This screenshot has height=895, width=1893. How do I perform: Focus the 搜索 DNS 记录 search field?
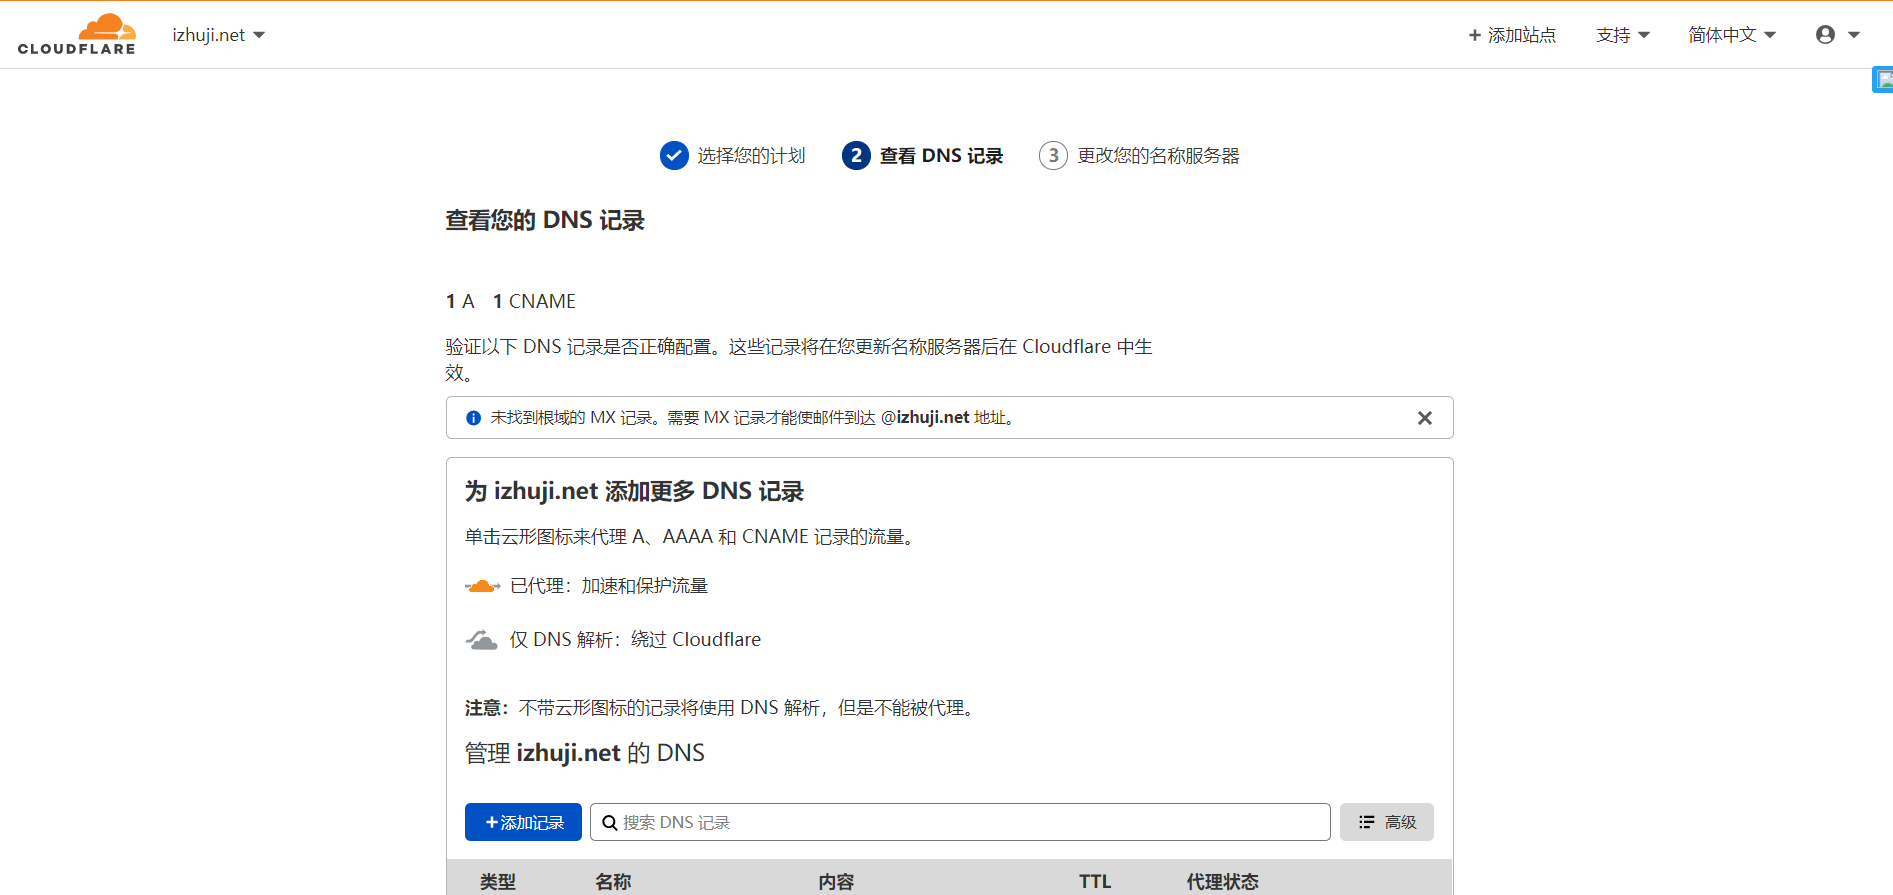960,822
